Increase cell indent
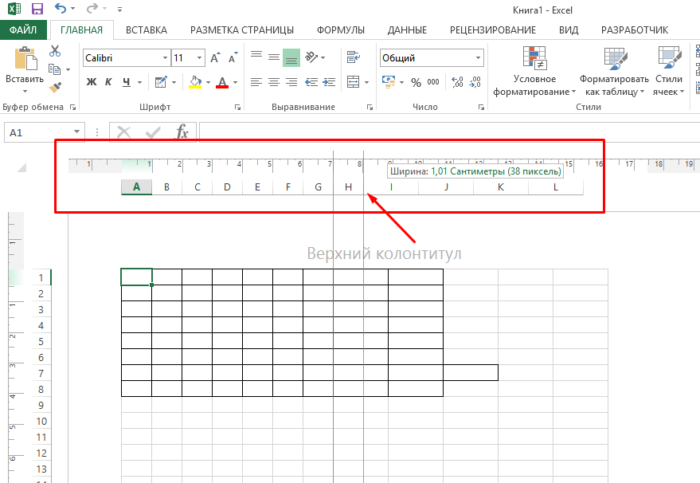 (329, 82)
